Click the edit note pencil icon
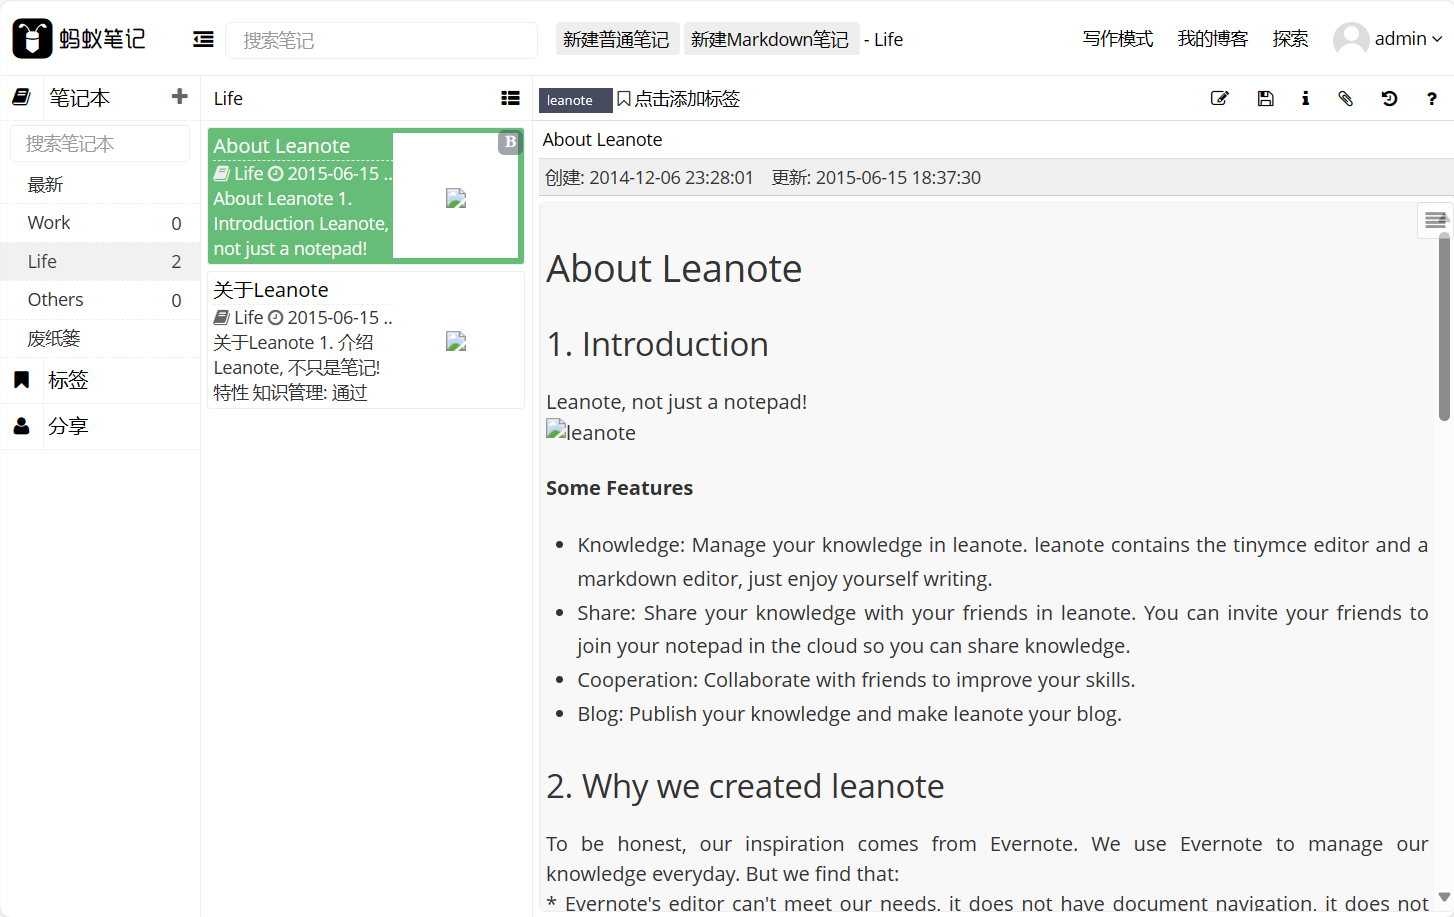 click(x=1219, y=98)
